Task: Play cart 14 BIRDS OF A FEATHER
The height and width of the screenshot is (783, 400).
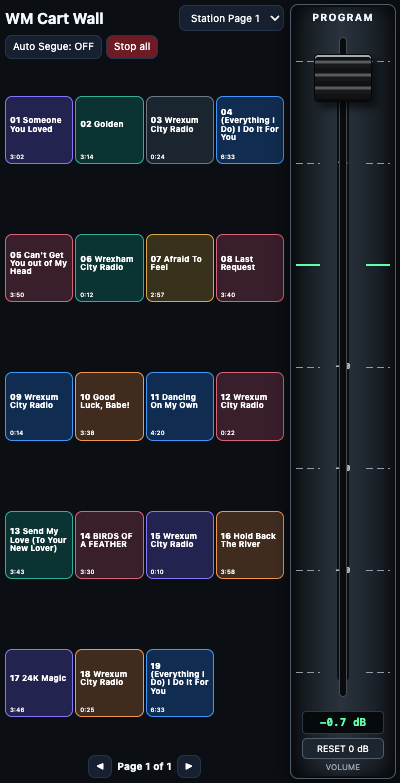Action: [x=109, y=545]
